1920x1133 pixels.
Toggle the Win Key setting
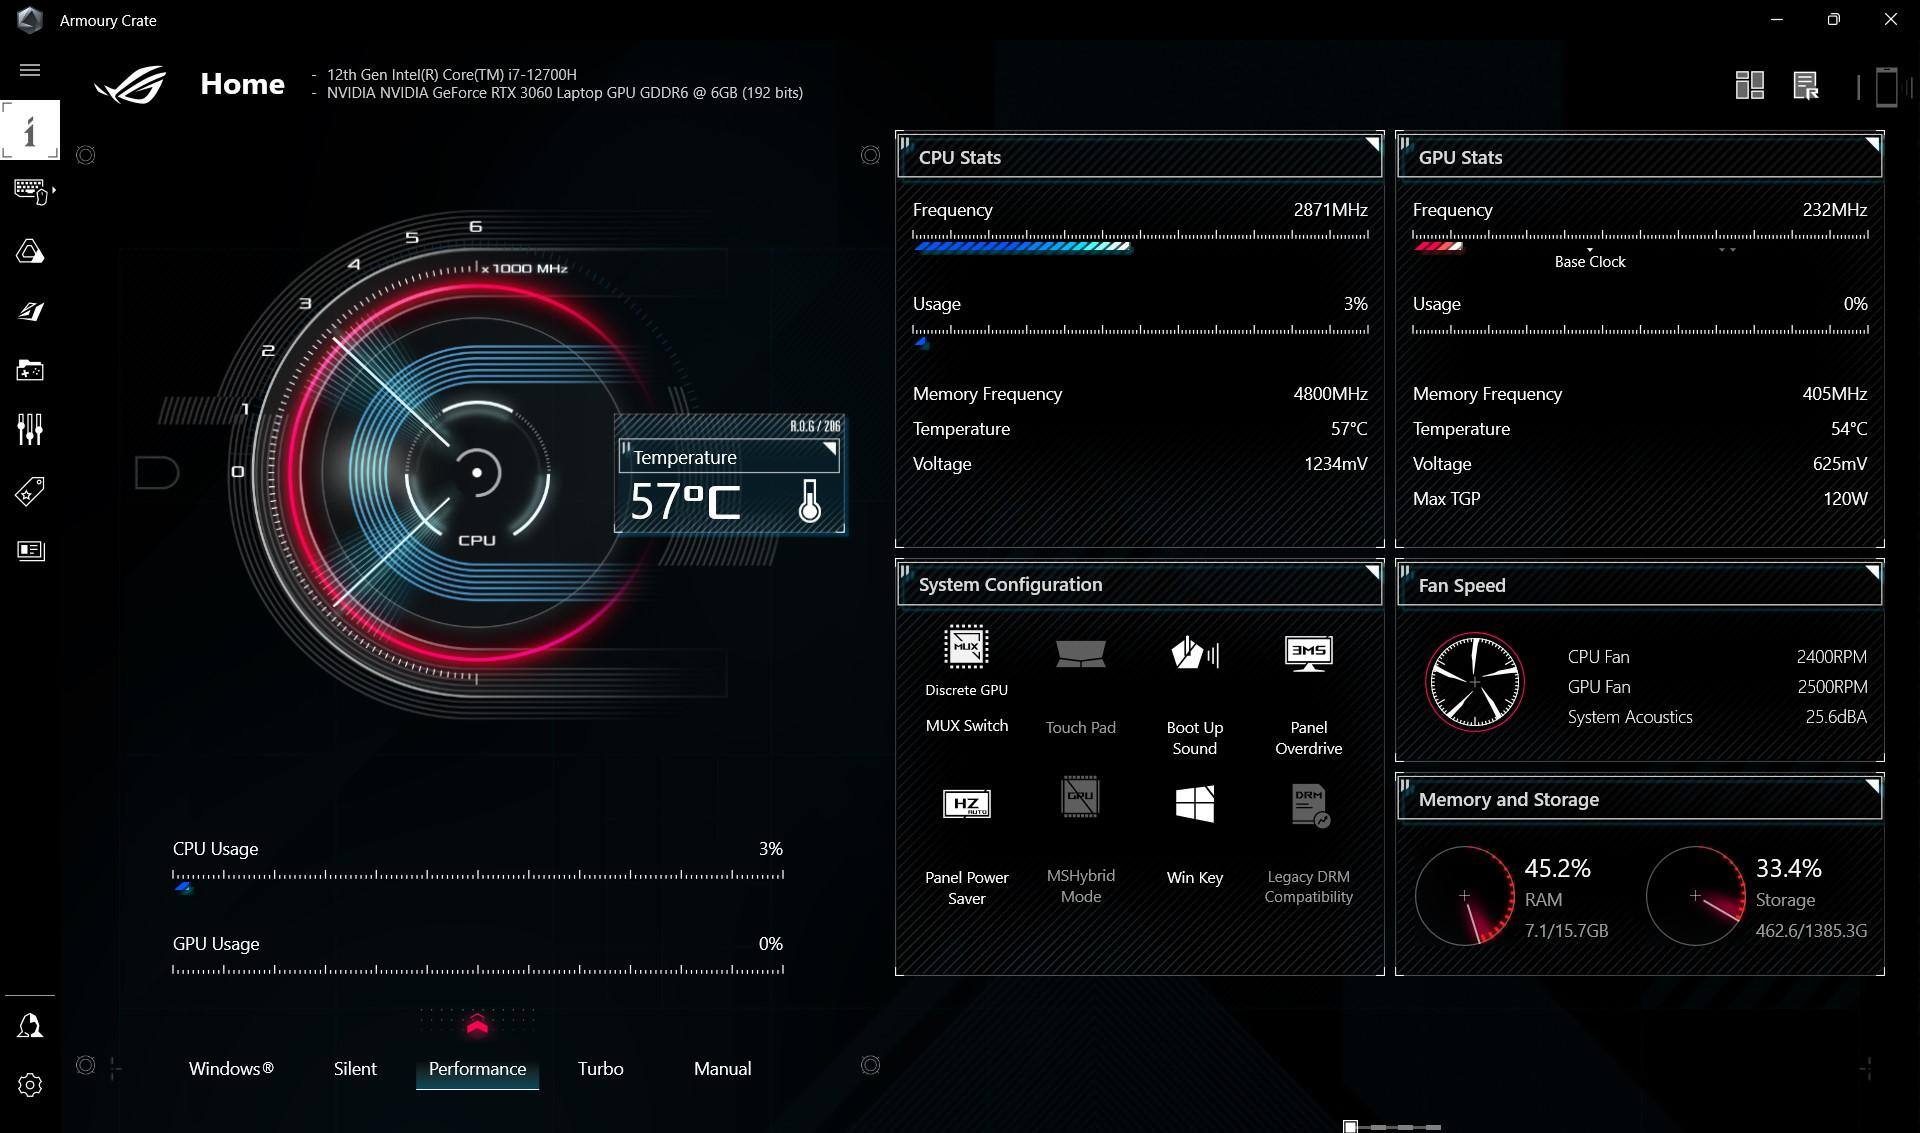[x=1194, y=805]
